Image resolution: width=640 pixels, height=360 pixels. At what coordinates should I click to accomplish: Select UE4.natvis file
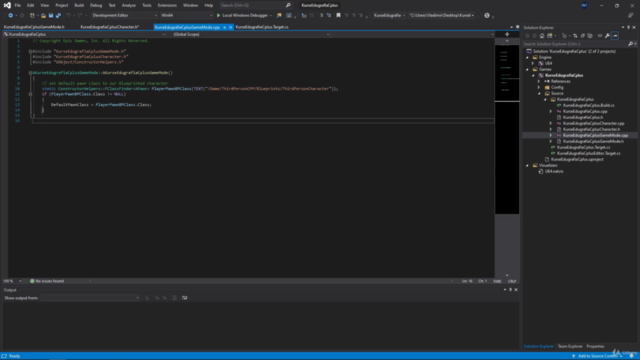[554, 171]
